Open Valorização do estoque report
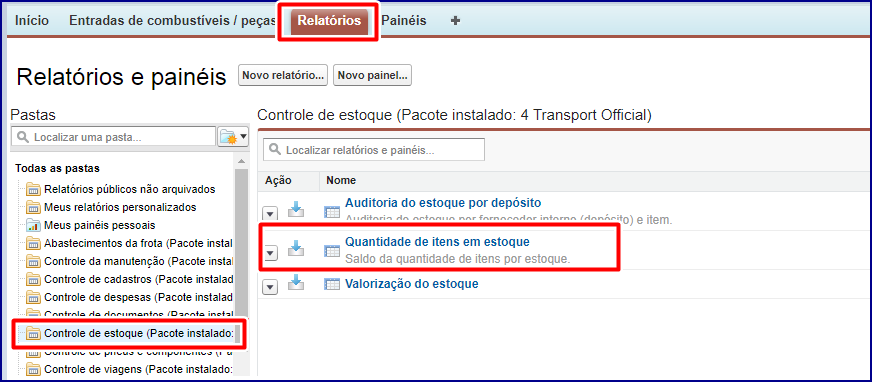Image resolution: width=872 pixels, height=382 pixels. coord(412,284)
